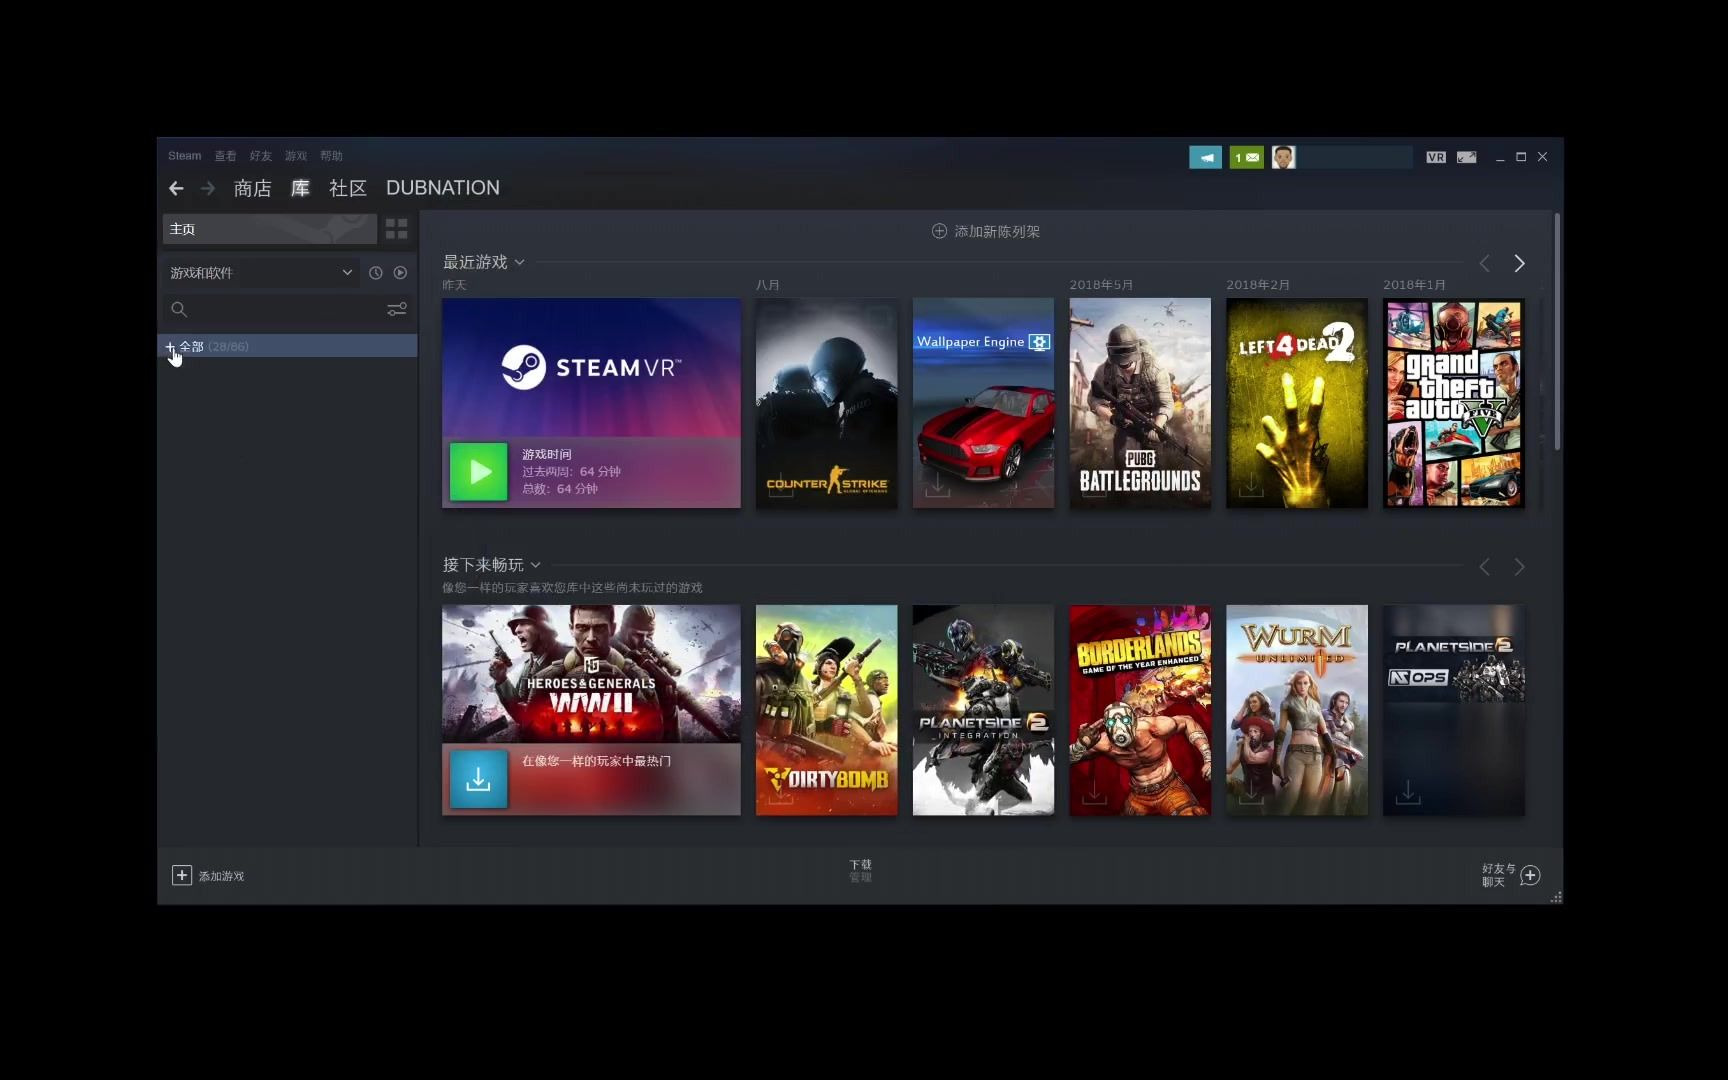Select the Grand Theft Auto V cover
The height and width of the screenshot is (1080, 1728).
(x=1454, y=403)
